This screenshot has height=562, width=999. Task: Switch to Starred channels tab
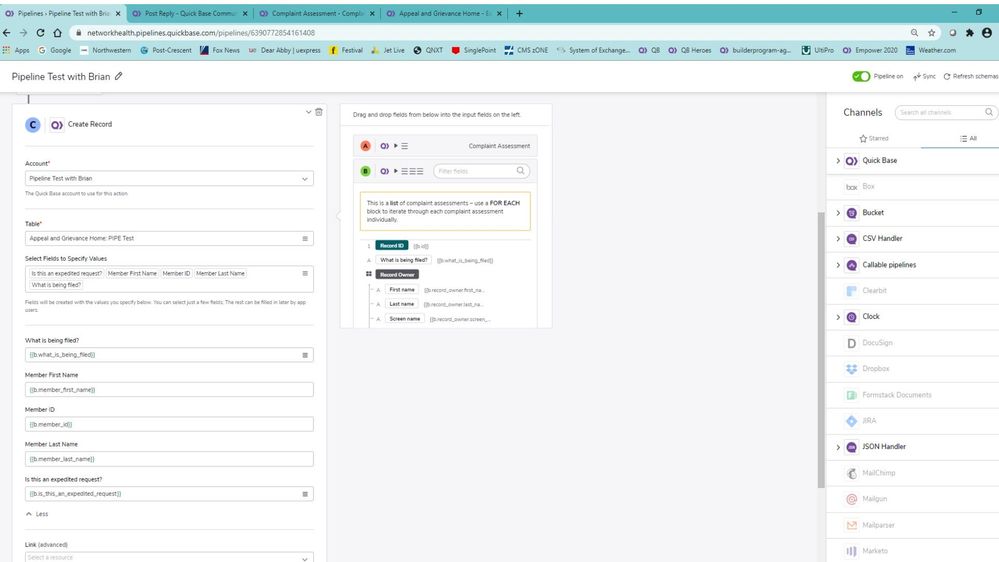(x=873, y=138)
